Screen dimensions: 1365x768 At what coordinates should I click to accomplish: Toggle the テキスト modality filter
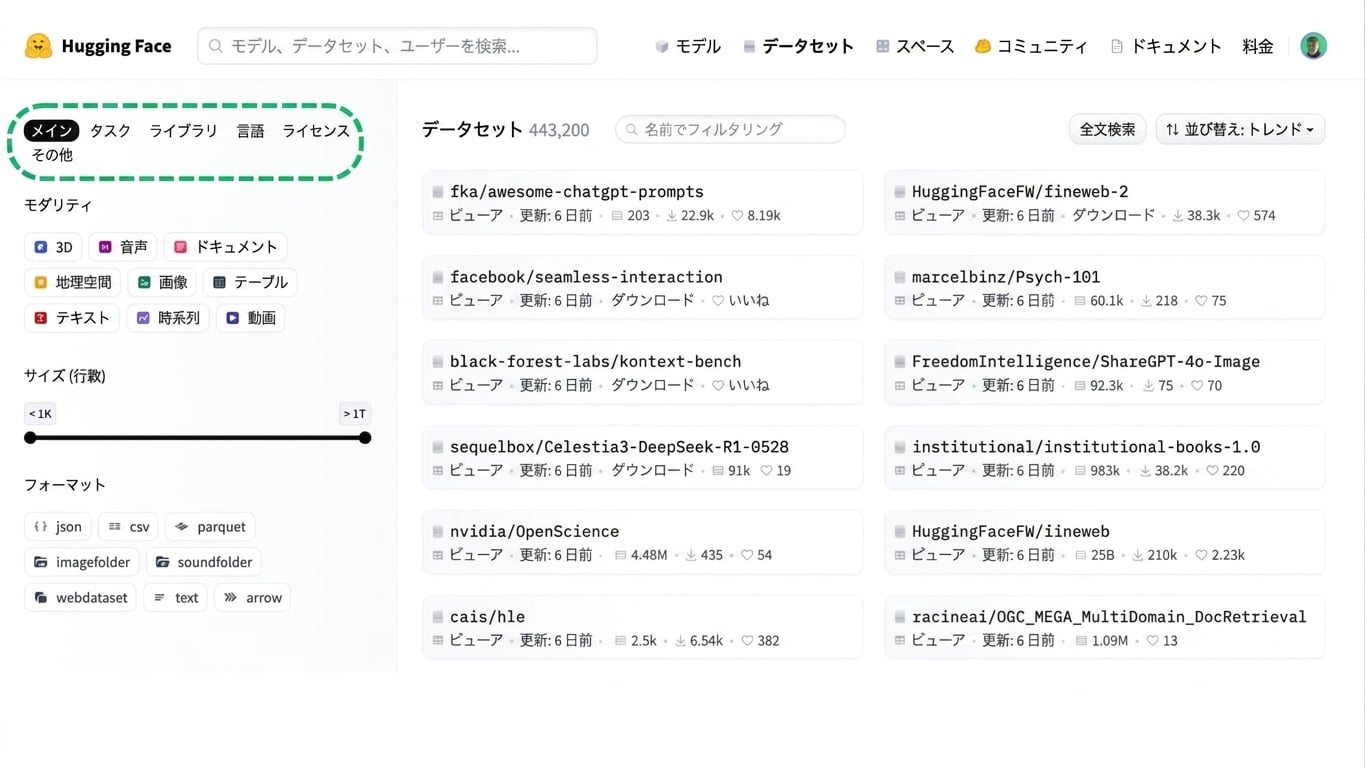coord(72,318)
